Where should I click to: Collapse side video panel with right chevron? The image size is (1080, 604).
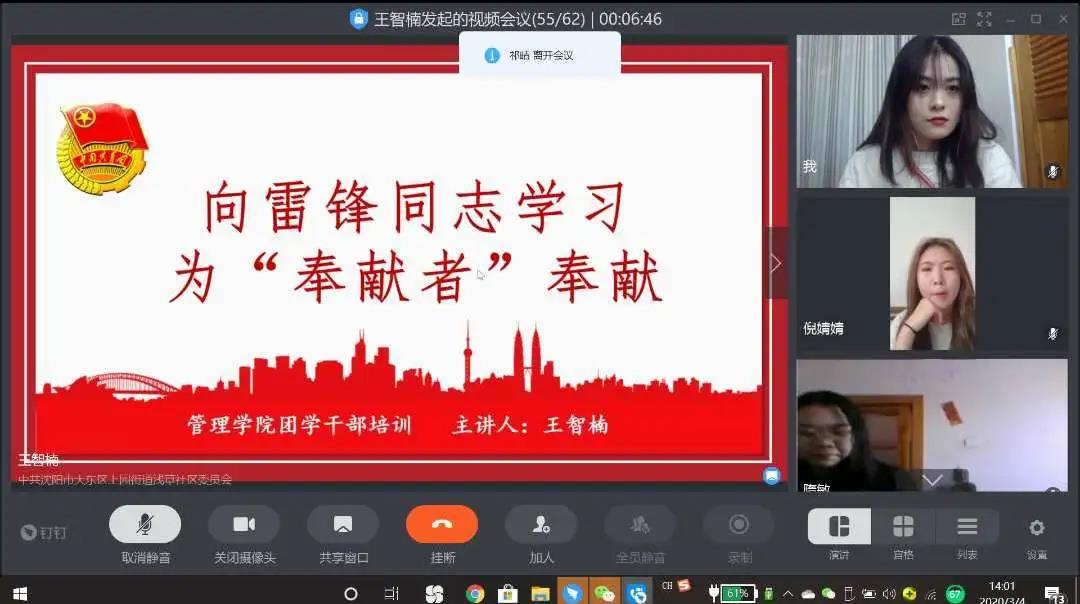click(776, 263)
